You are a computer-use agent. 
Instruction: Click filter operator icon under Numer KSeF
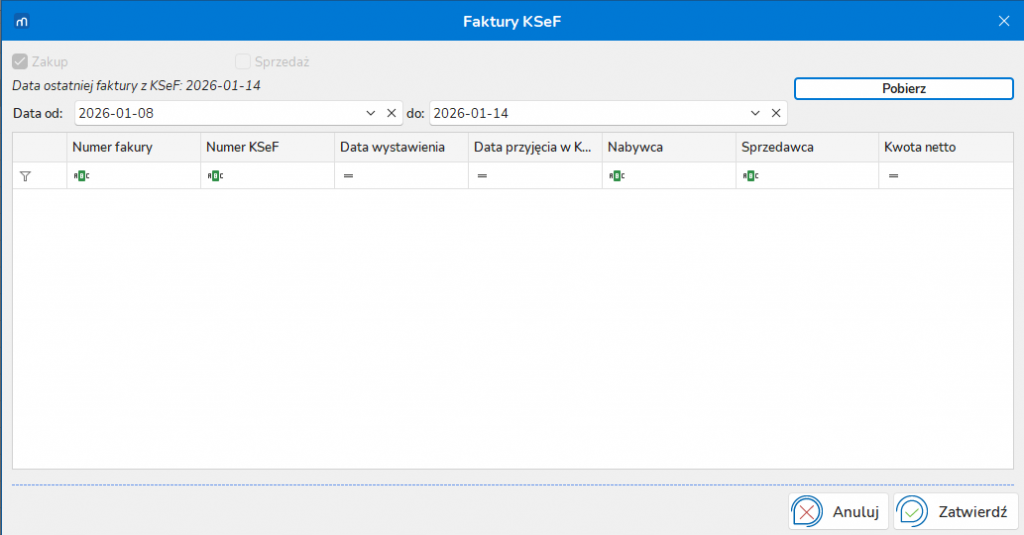(215, 176)
